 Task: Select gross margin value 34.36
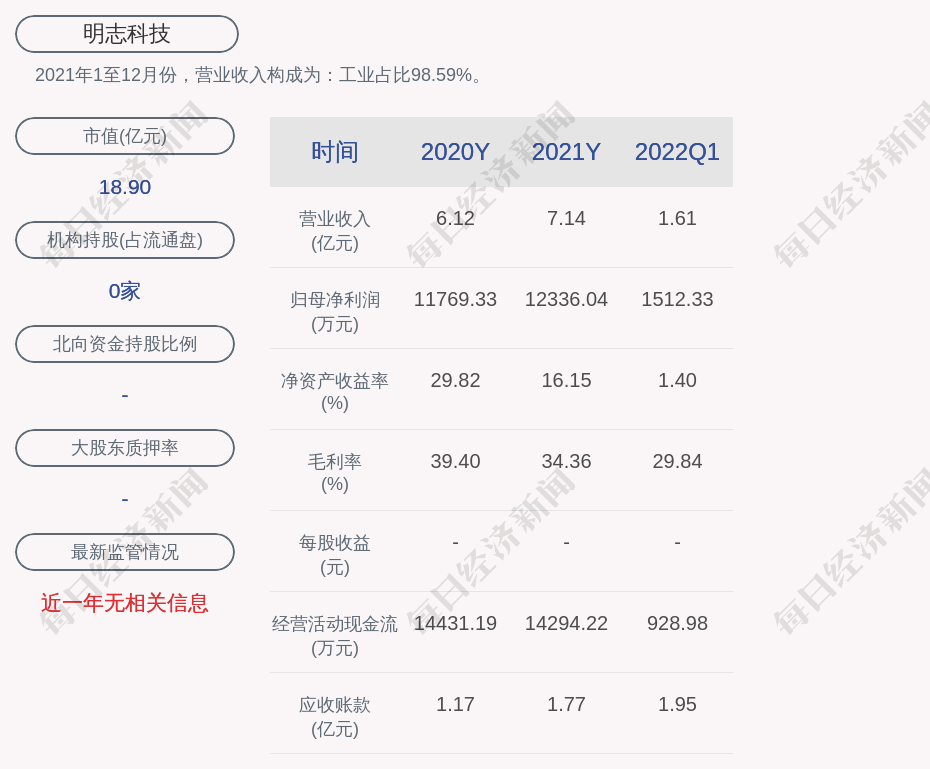point(566,461)
